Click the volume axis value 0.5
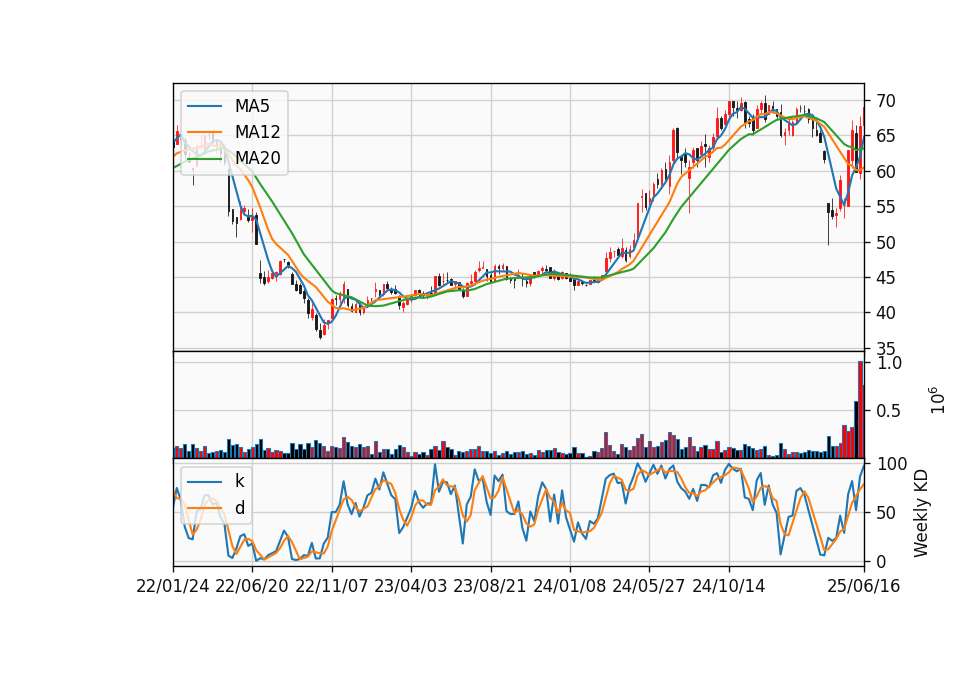960x690 pixels. pos(890,411)
